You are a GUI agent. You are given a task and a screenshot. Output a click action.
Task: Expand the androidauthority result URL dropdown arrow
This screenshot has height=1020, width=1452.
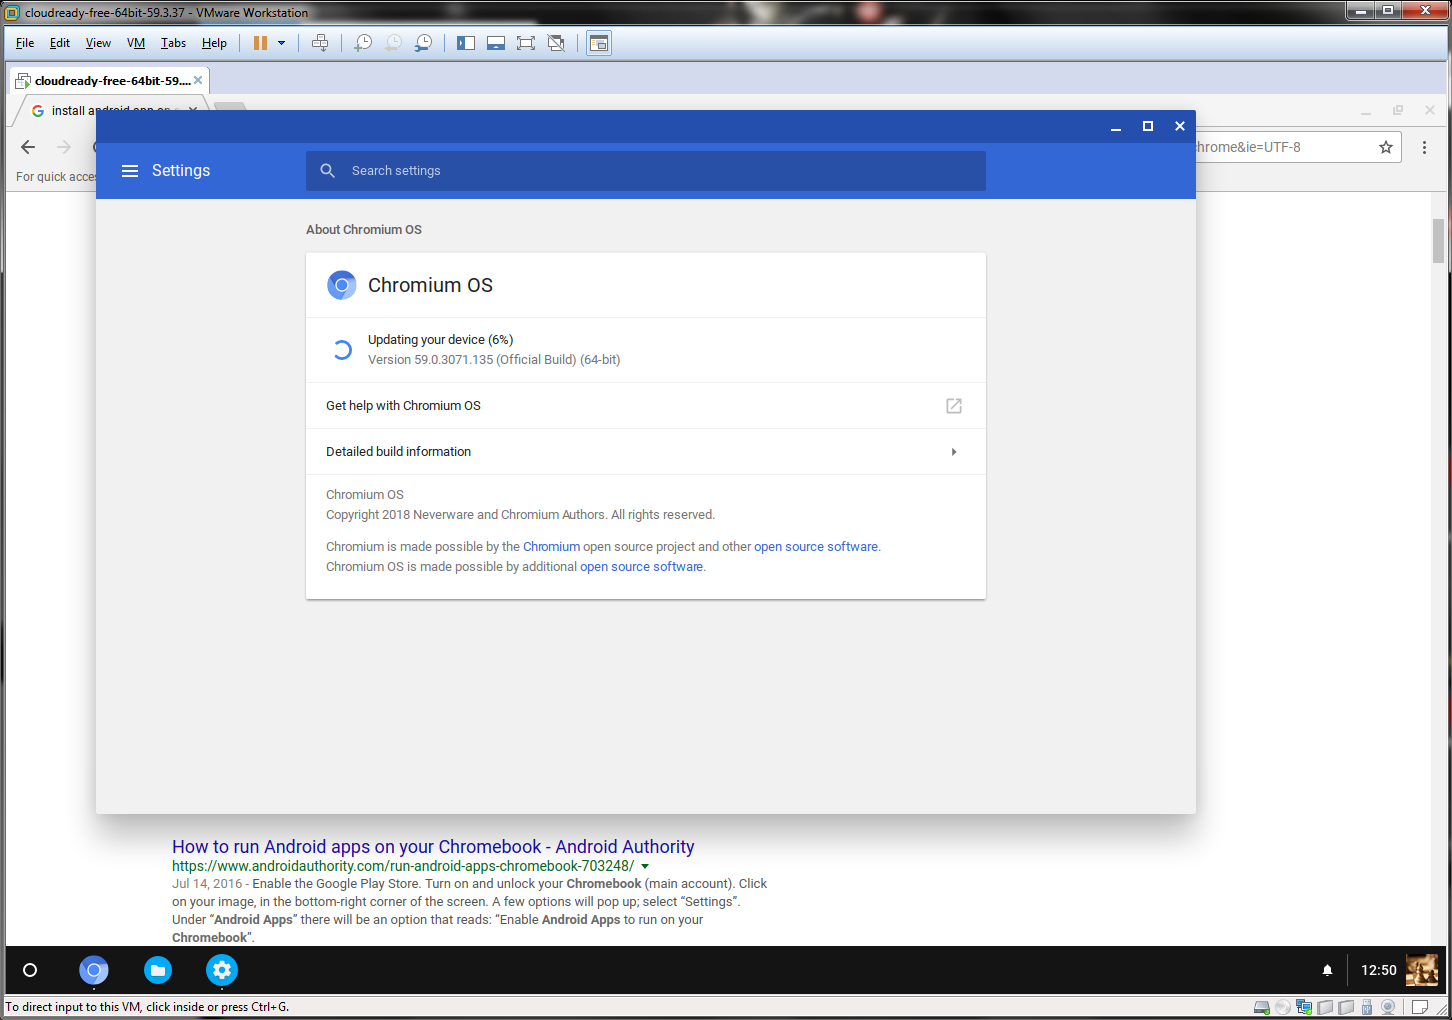point(645,866)
